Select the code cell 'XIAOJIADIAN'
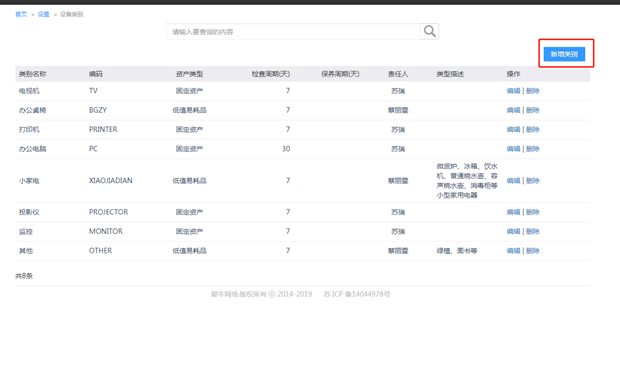Screen dimensions: 620x385 coord(111,181)
